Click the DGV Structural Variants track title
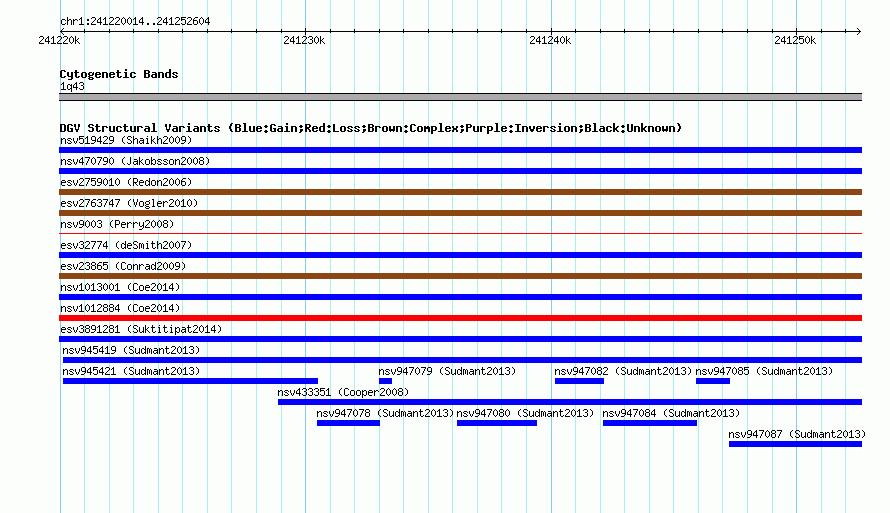Viewport: 890px width, 513px height. [371, 128]
